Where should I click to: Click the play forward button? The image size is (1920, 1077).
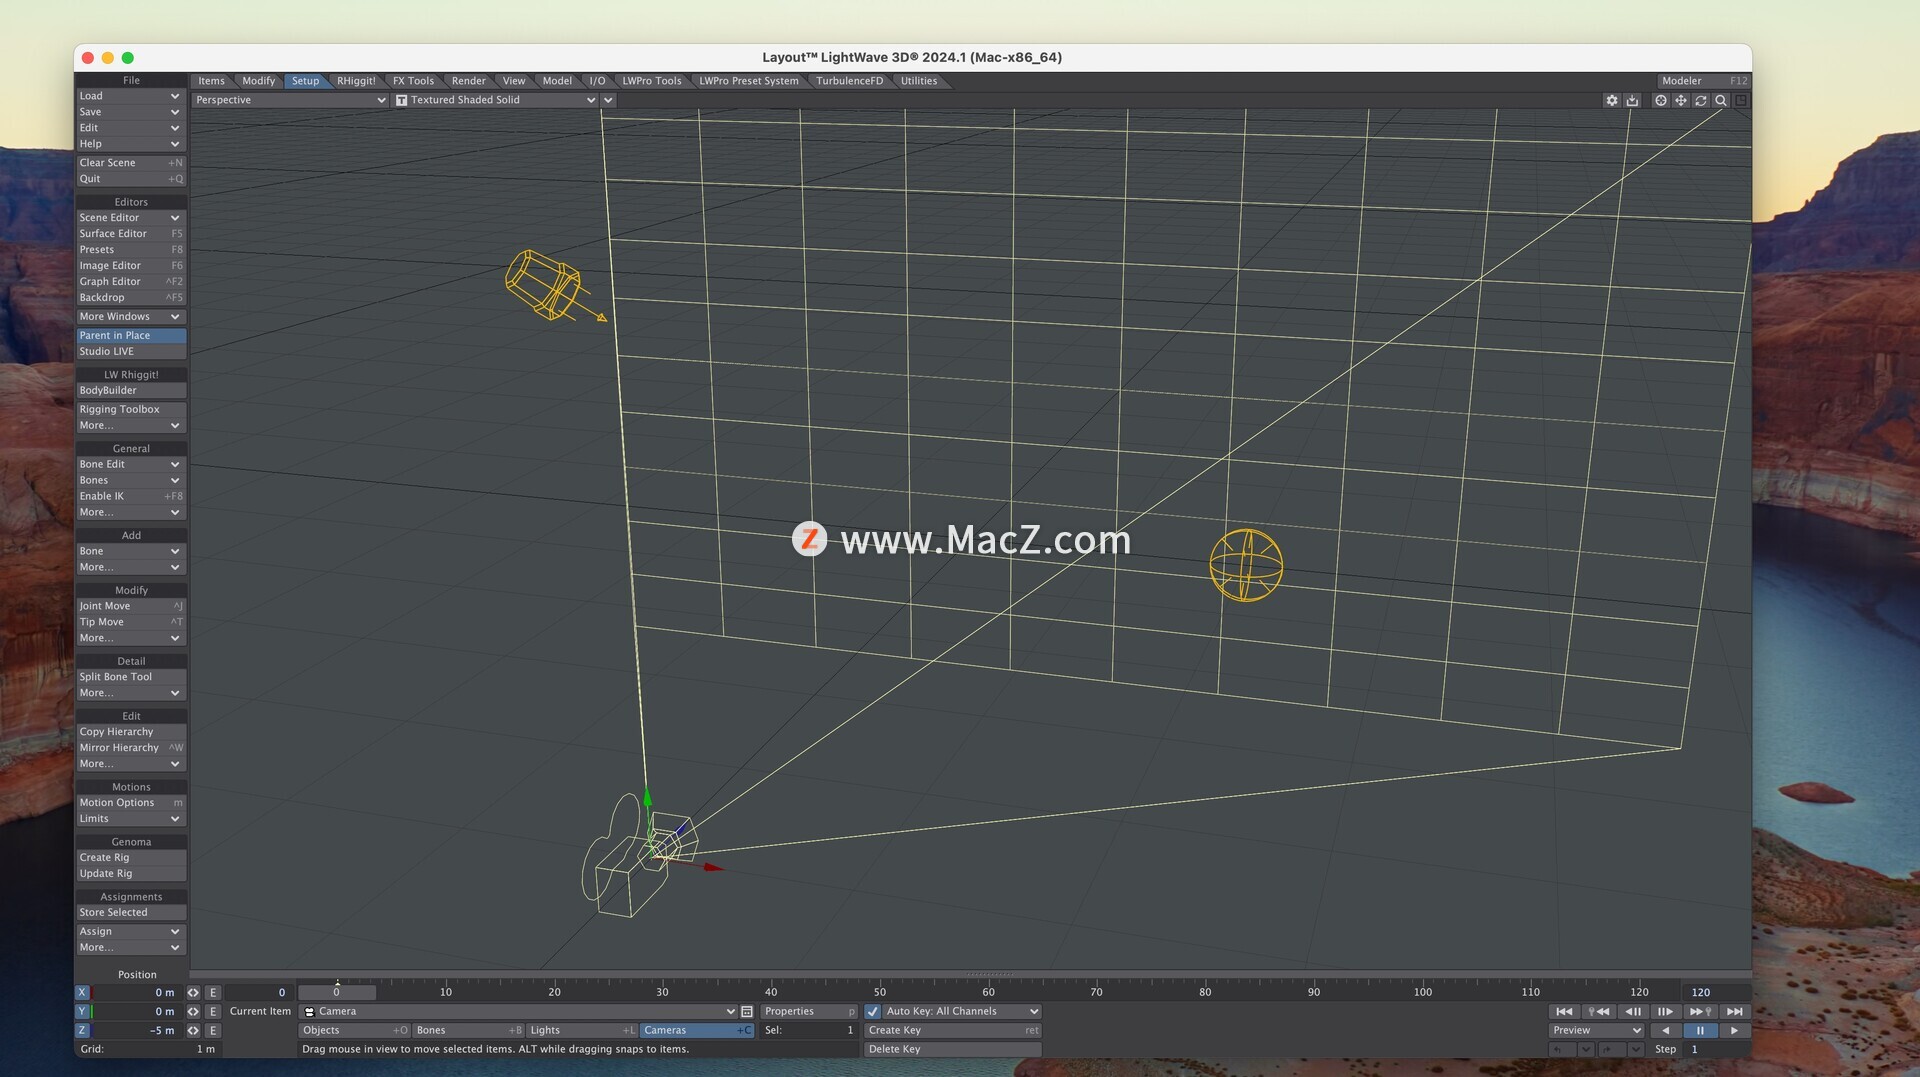point(1734,1031)
